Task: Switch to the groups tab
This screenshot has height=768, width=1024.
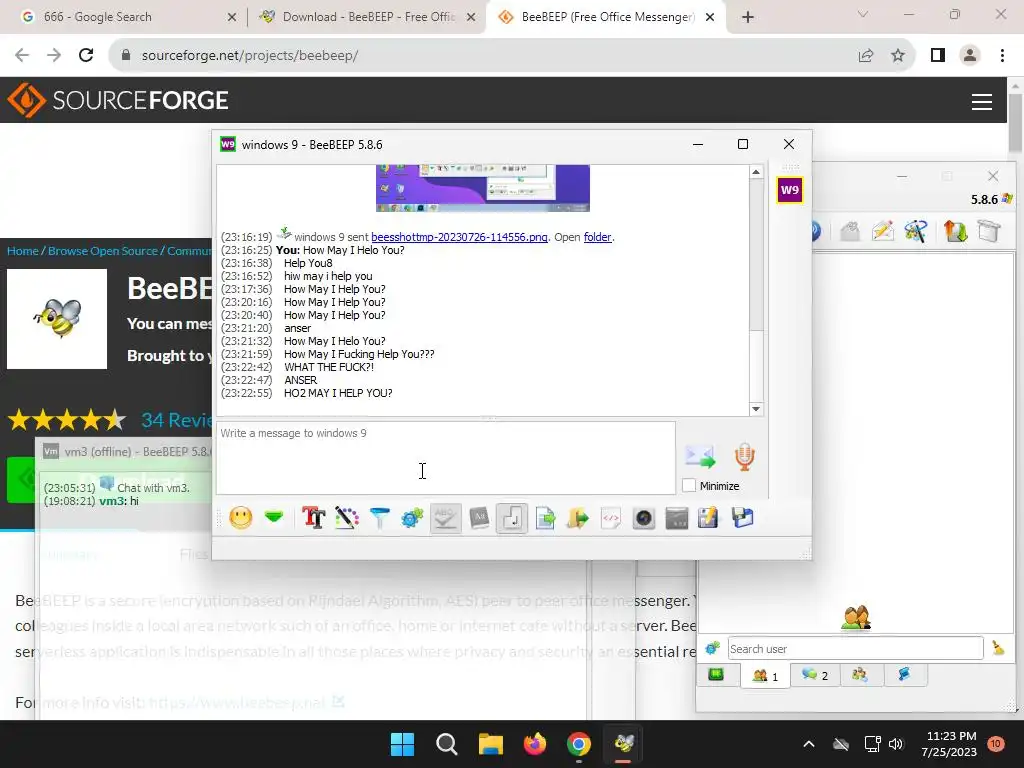Action: [860, 675]
